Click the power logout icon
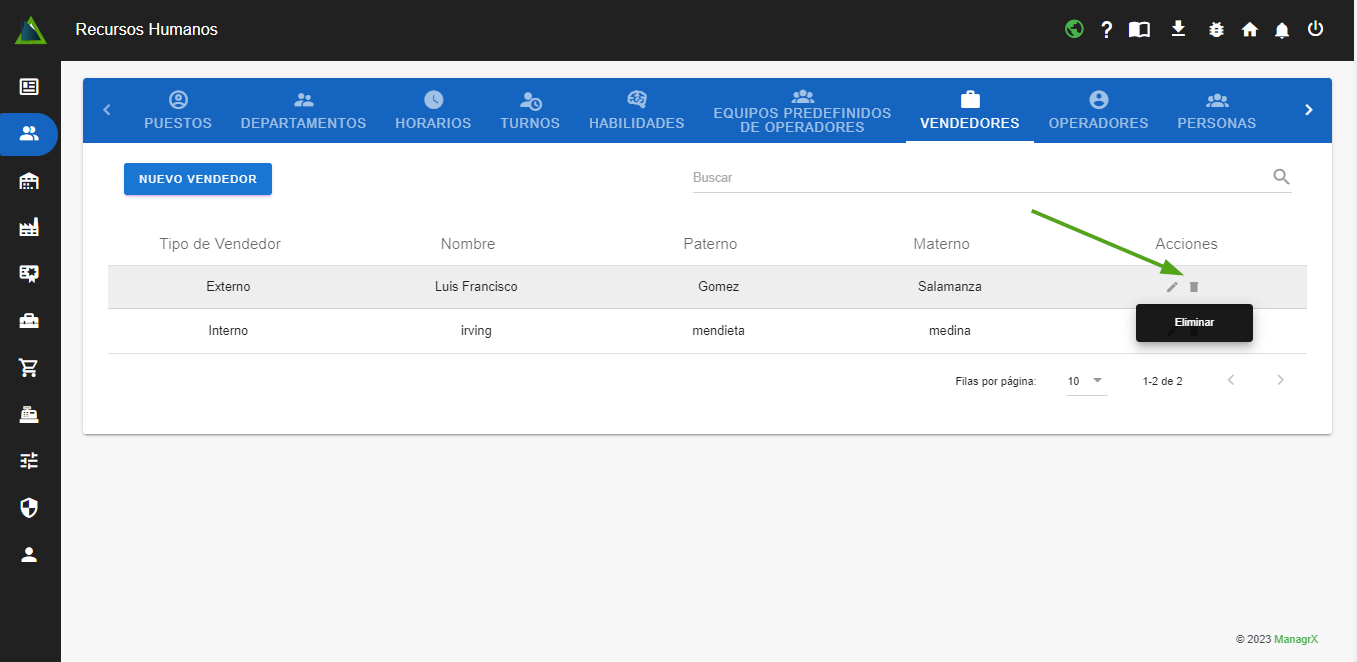 coord(1315,29)
